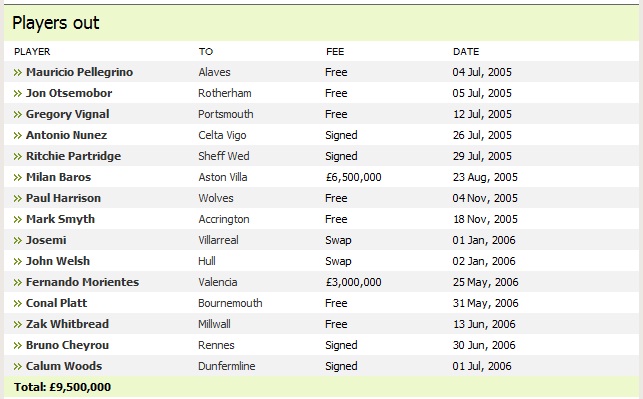Open Gregory Vignal player link
The image size is (643, 399).
click(x=68, y=114)
